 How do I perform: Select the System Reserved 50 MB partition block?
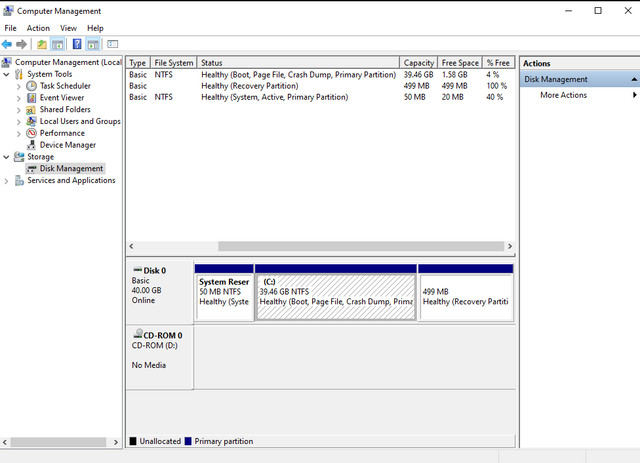point(224,292)
